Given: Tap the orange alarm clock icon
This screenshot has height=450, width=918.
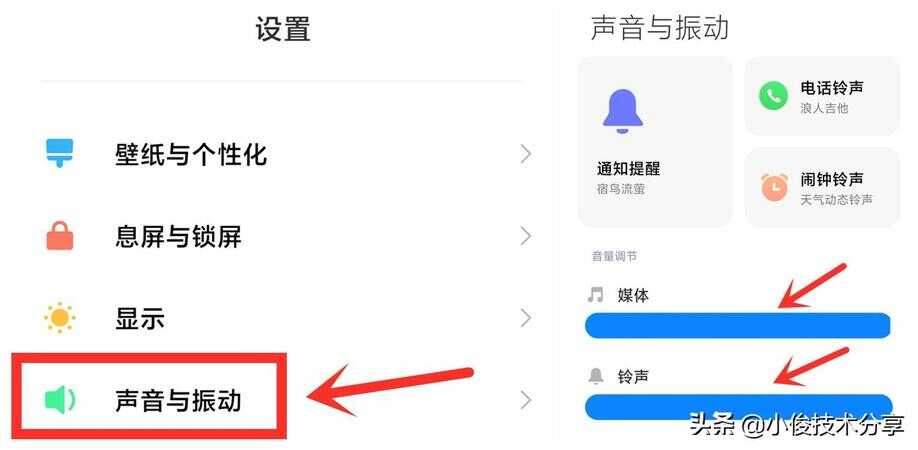Looking at the screenshot, I should [775, 187].
